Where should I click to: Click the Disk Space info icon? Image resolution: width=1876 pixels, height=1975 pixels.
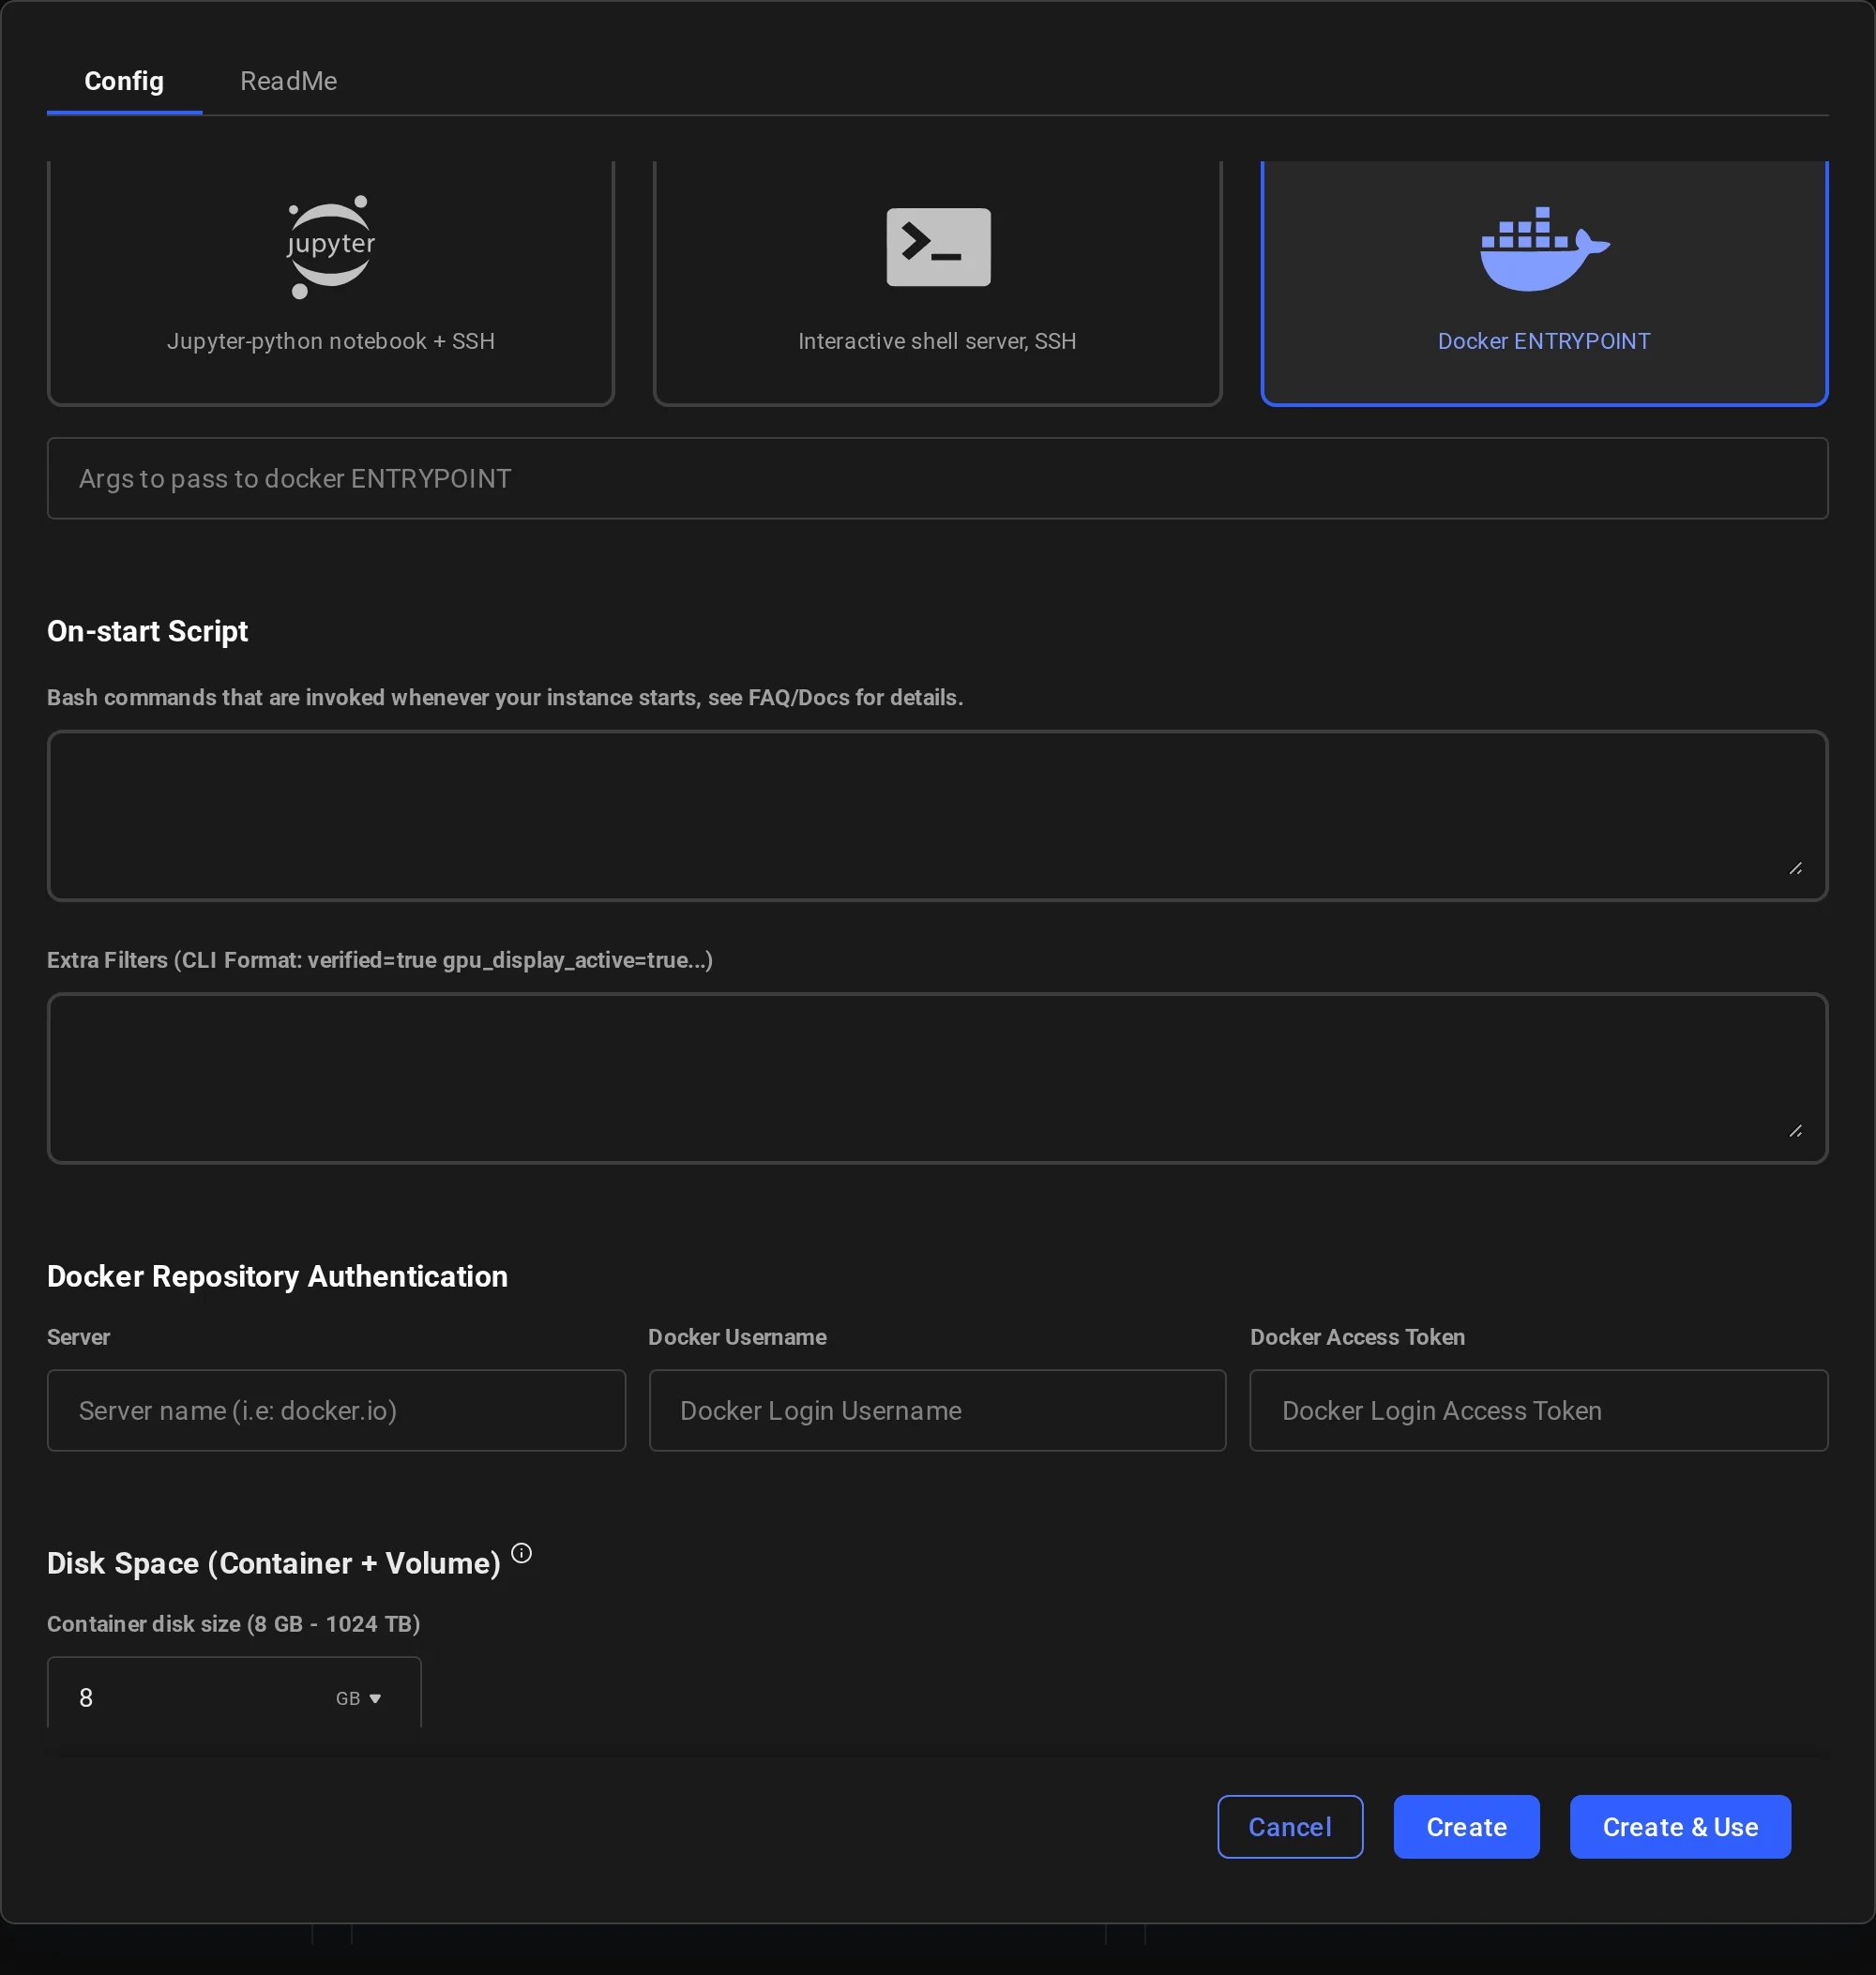pyautogui.click(x=521, y=1553)
